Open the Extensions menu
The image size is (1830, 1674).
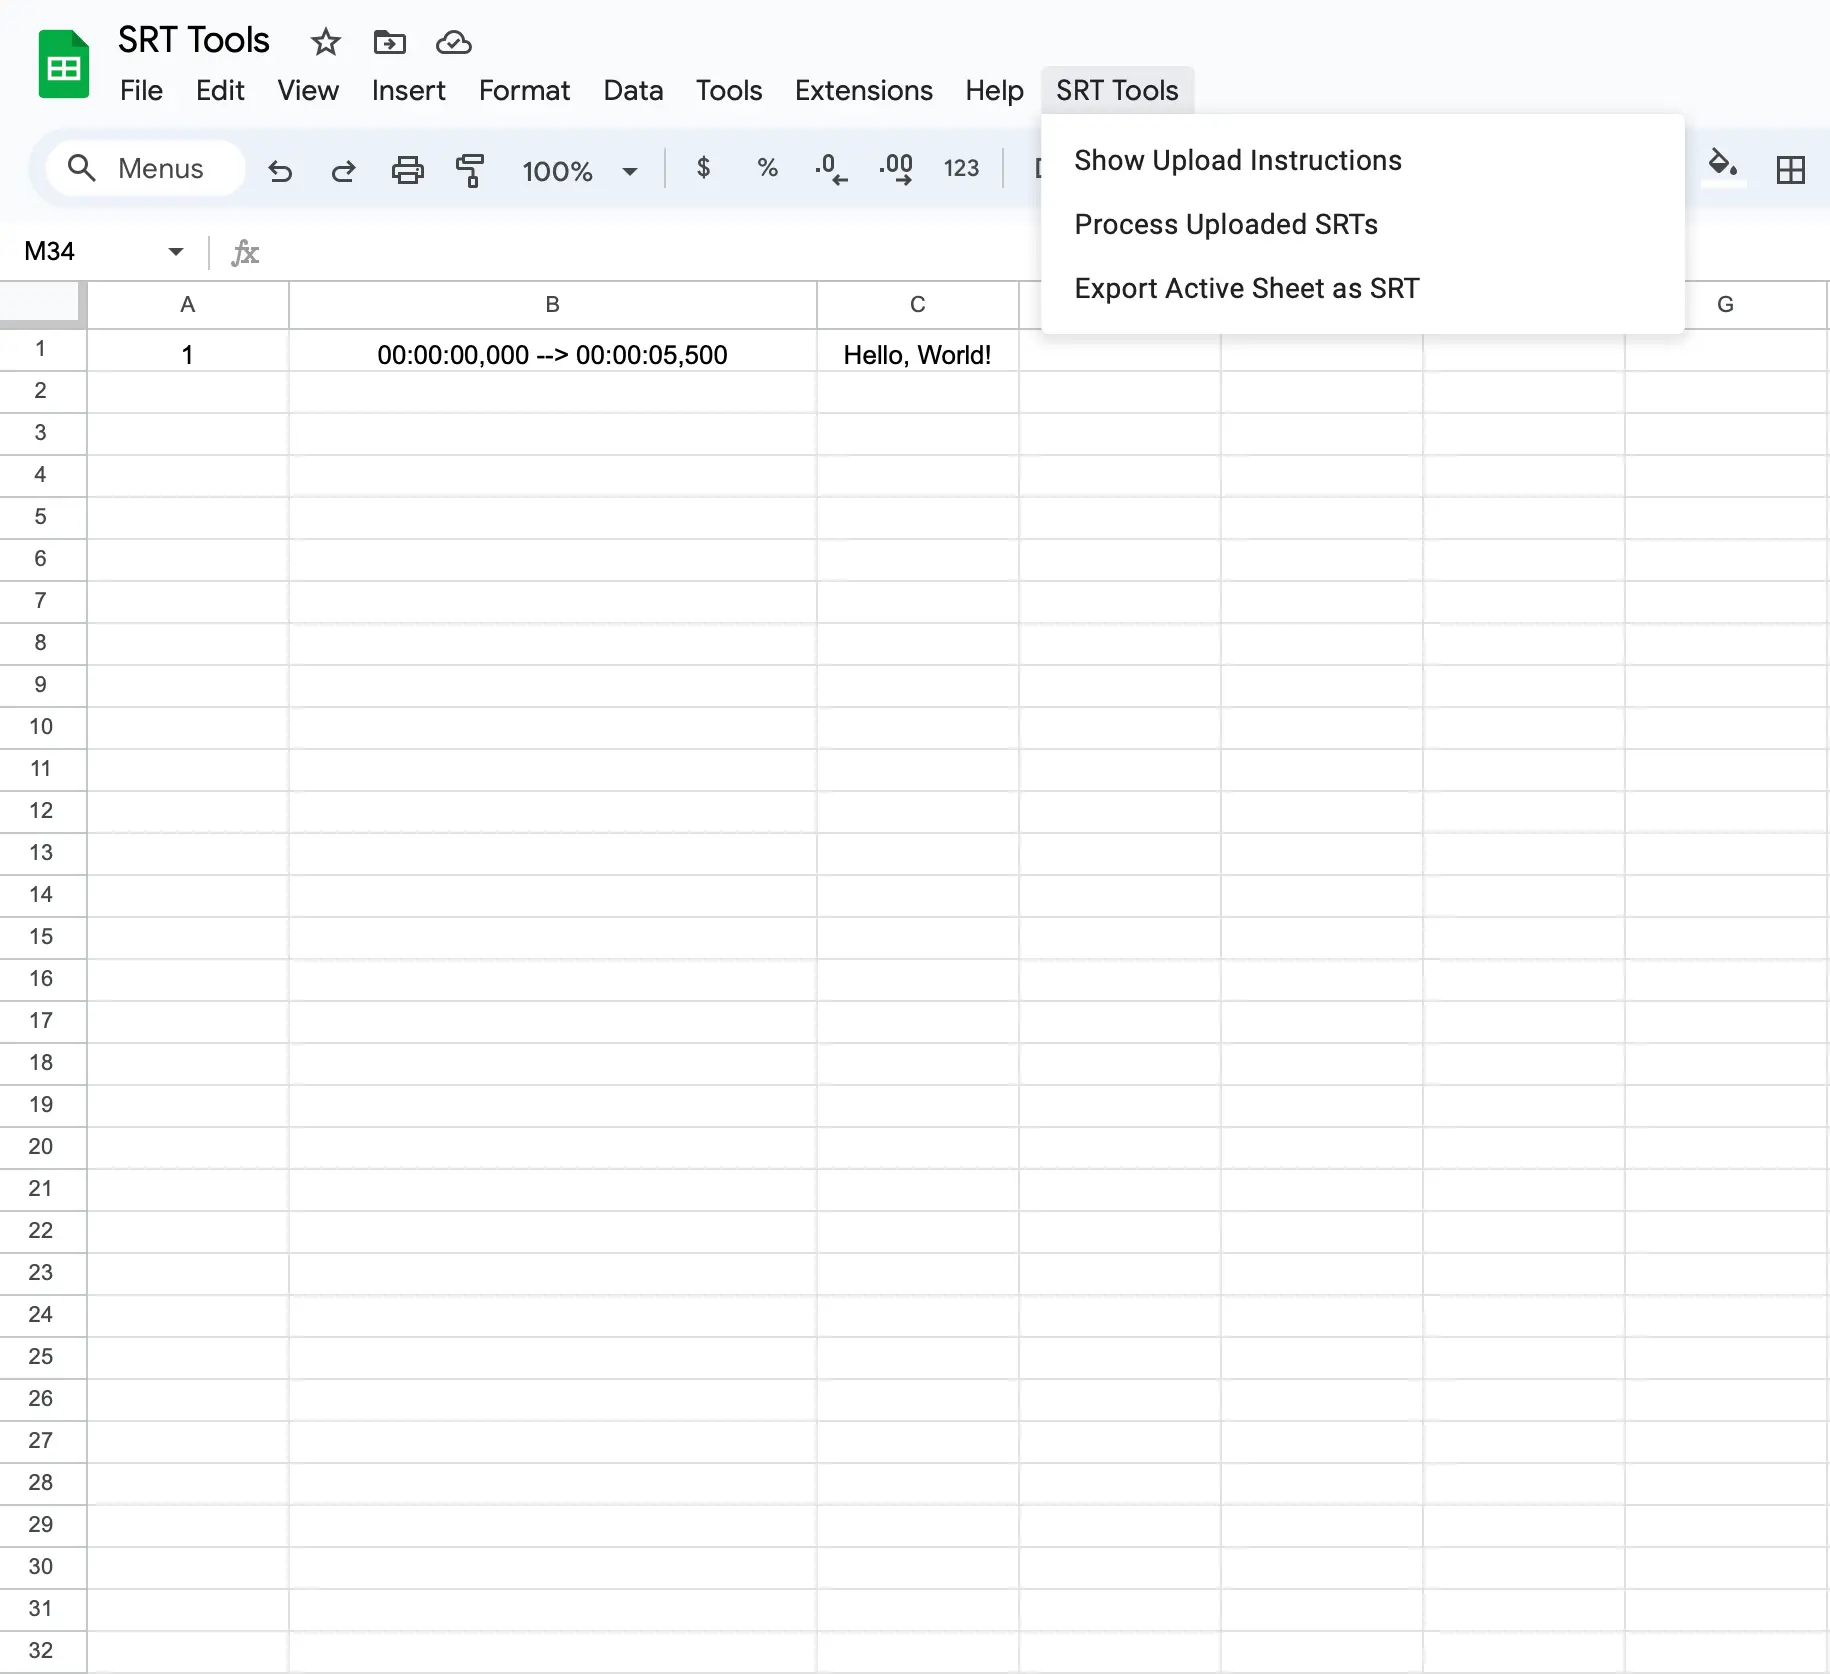click(863, 90)
